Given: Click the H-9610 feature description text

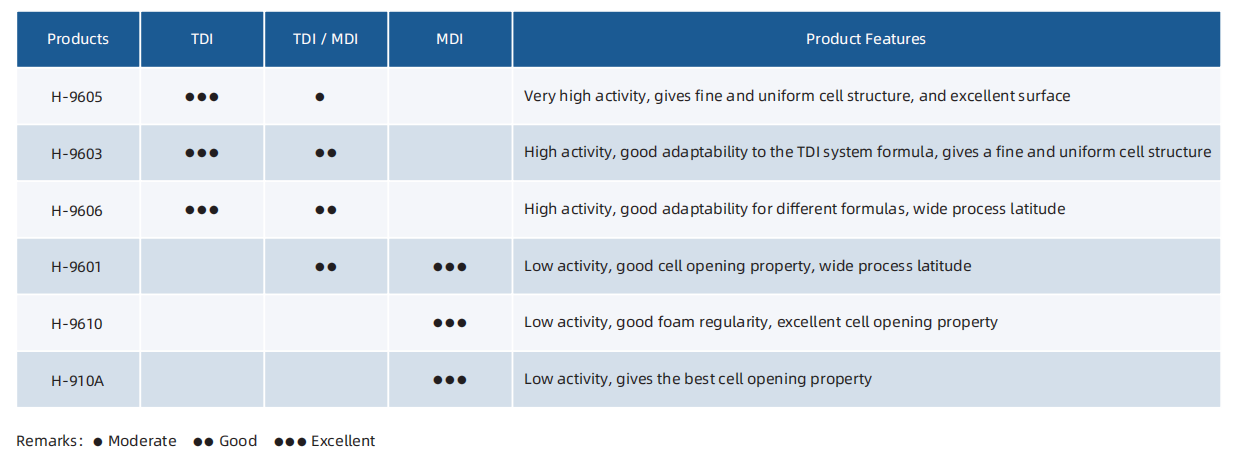Looking at the screenshot, I should tap(761, 322).
